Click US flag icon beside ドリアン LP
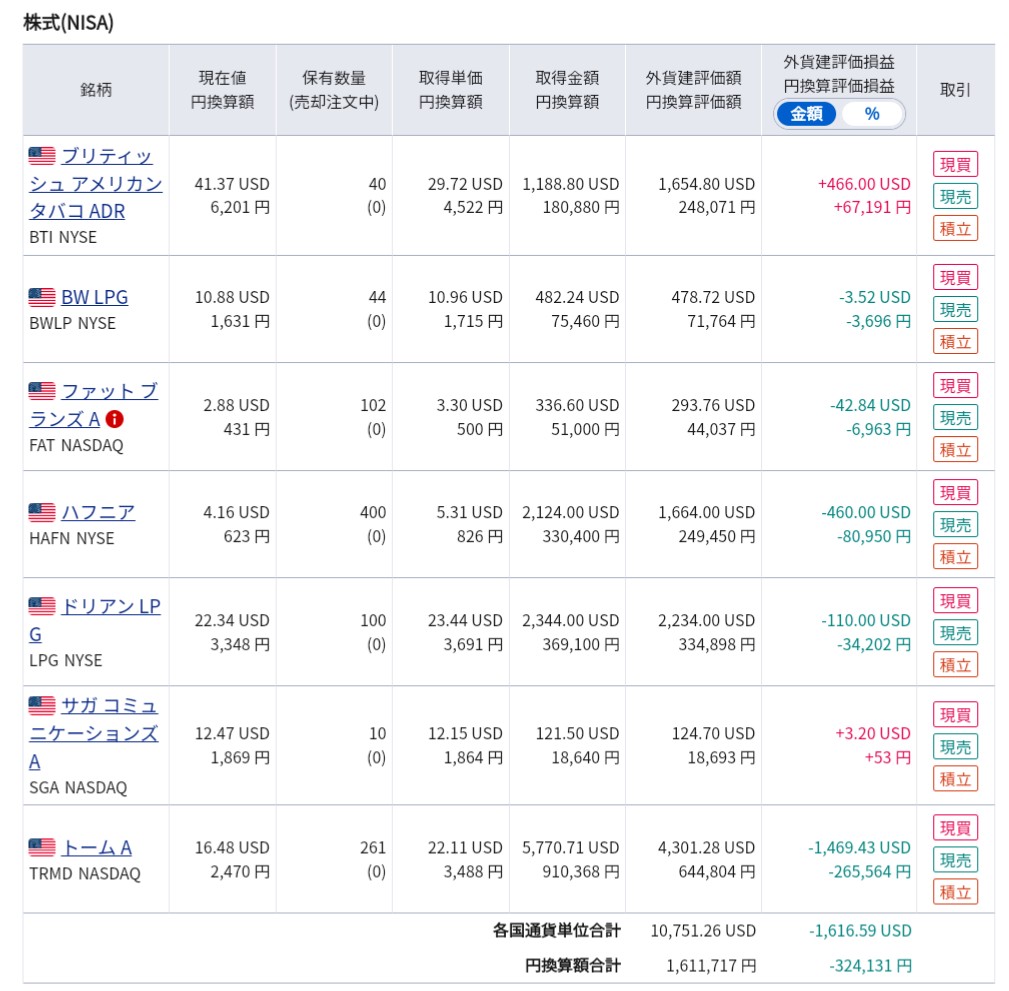This screenshot has width=1009, height=991. pyautogui.click(x=42, y=606)
